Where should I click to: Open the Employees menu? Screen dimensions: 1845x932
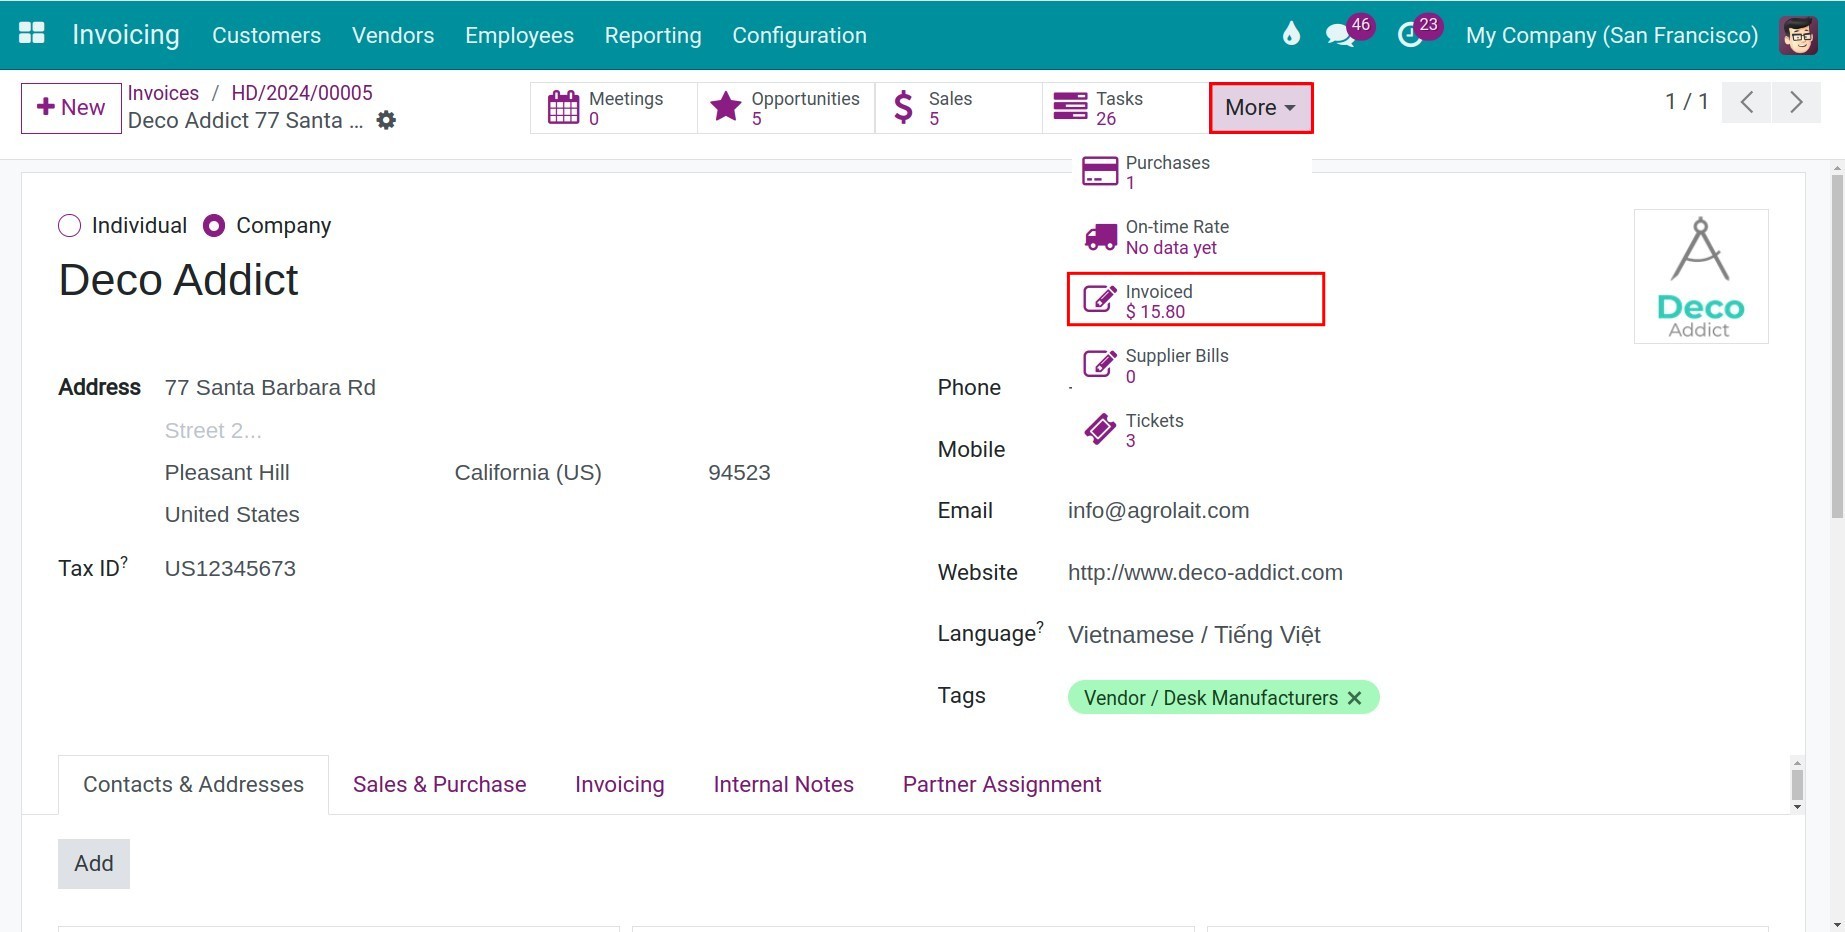[519, 35]
